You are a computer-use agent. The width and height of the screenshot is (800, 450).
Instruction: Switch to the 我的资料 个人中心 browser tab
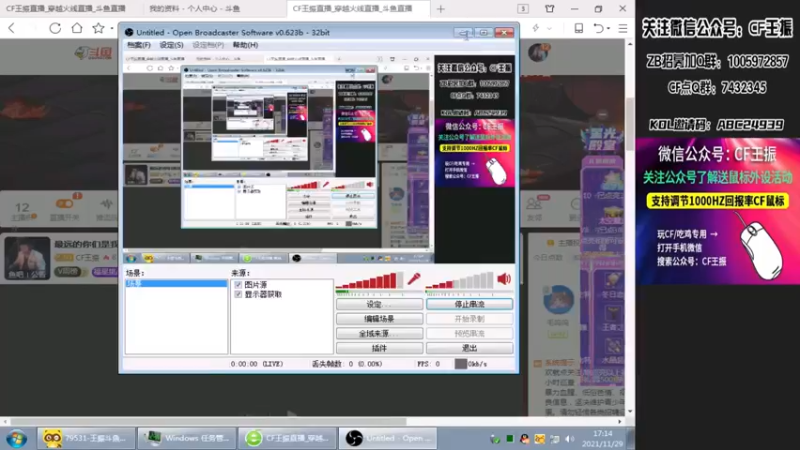pos(194,9)
